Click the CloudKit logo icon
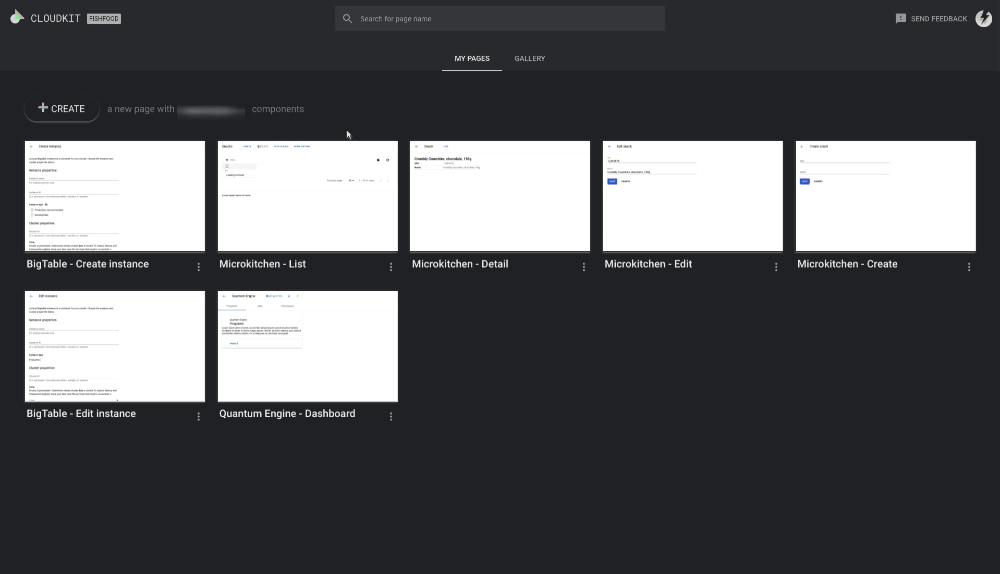 17,17
